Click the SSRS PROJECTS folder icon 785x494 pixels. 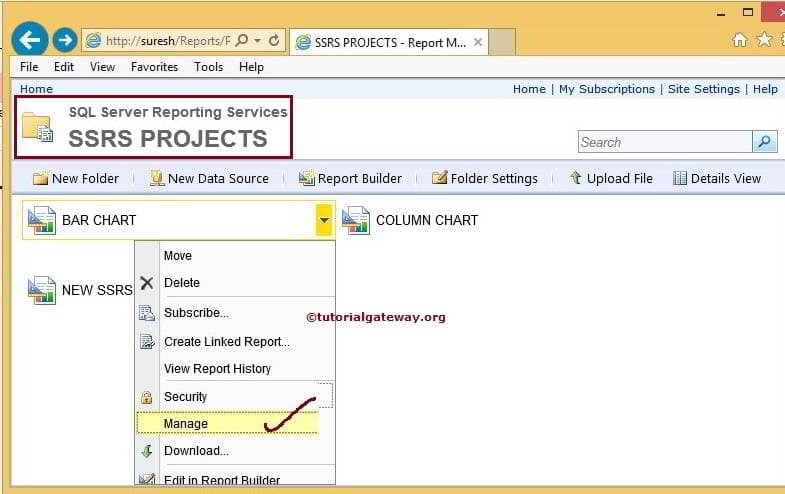tap(38, 127)
